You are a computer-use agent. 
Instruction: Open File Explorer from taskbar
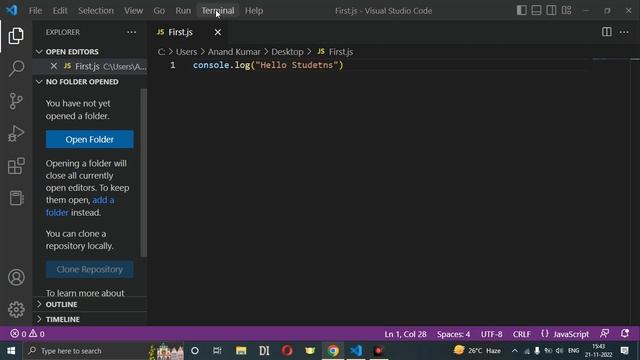[241, 351]
